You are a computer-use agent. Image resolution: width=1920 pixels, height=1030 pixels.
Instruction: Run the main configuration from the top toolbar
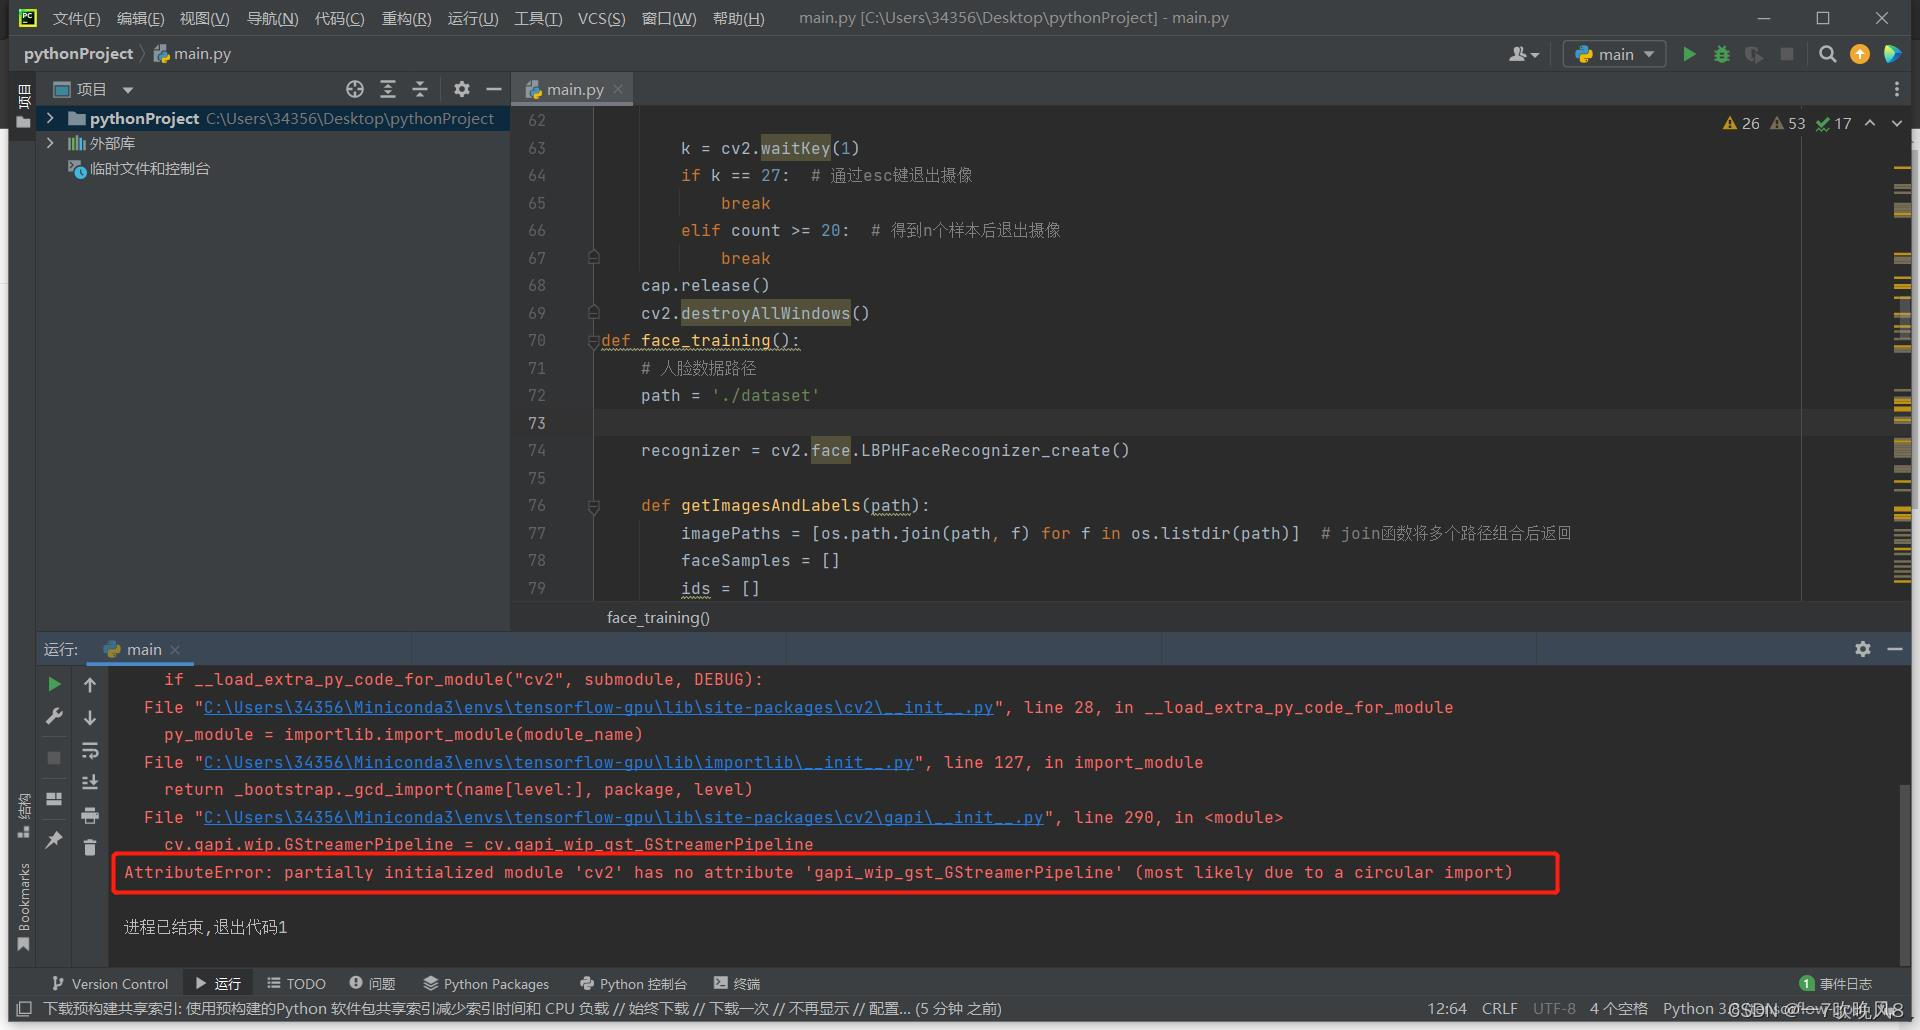coord(1689,54)
